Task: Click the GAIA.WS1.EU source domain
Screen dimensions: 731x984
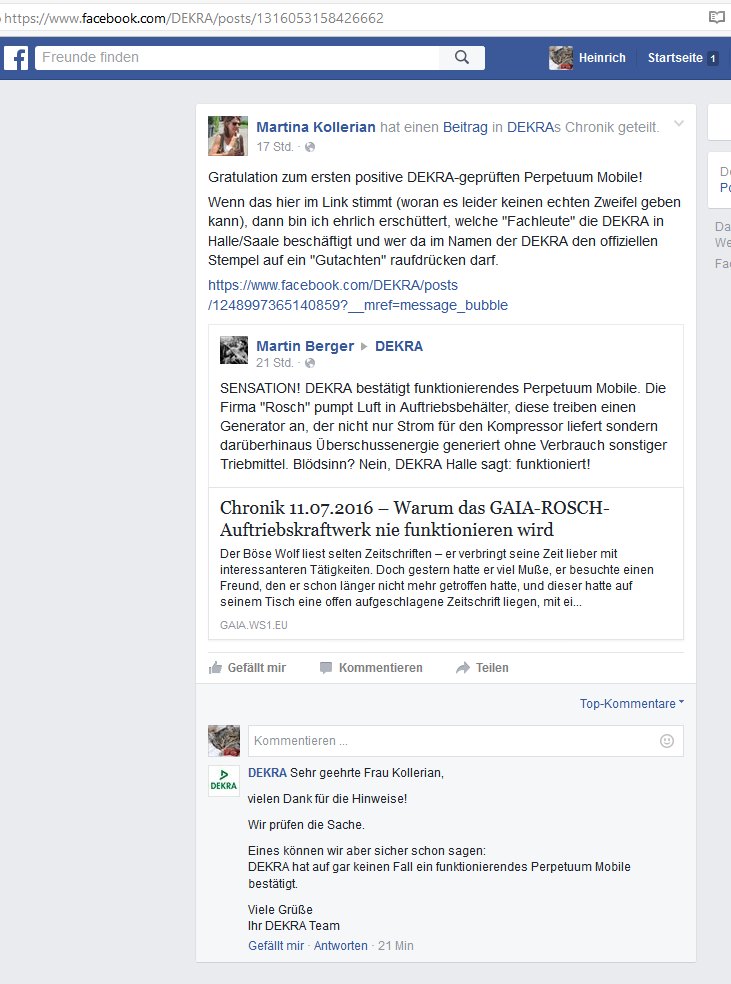Action: click(253, 625)
